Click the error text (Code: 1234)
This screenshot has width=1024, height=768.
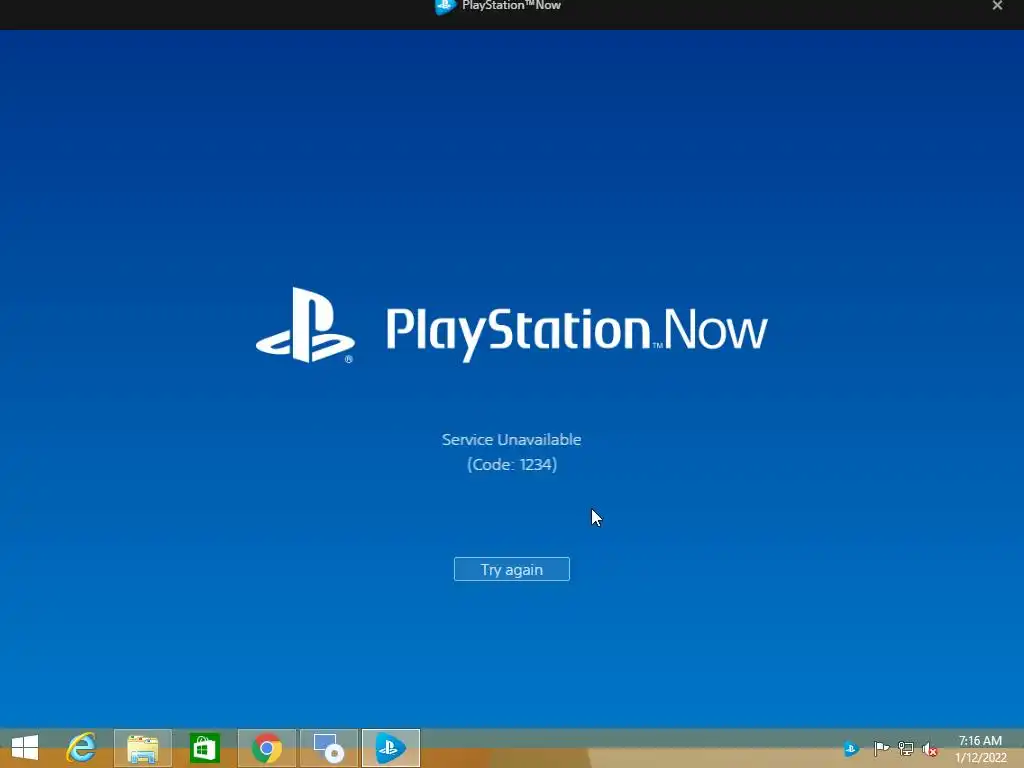(x=512, y=464)
